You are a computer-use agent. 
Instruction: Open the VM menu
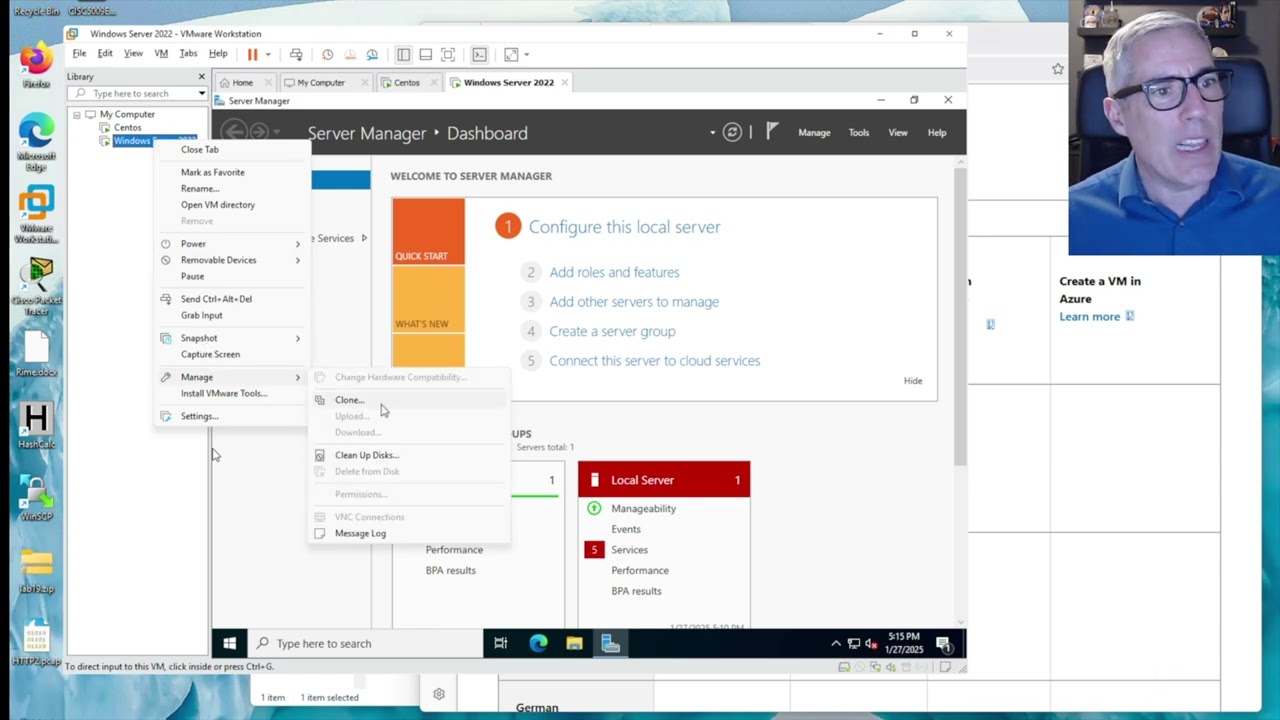tap(161, 54)
